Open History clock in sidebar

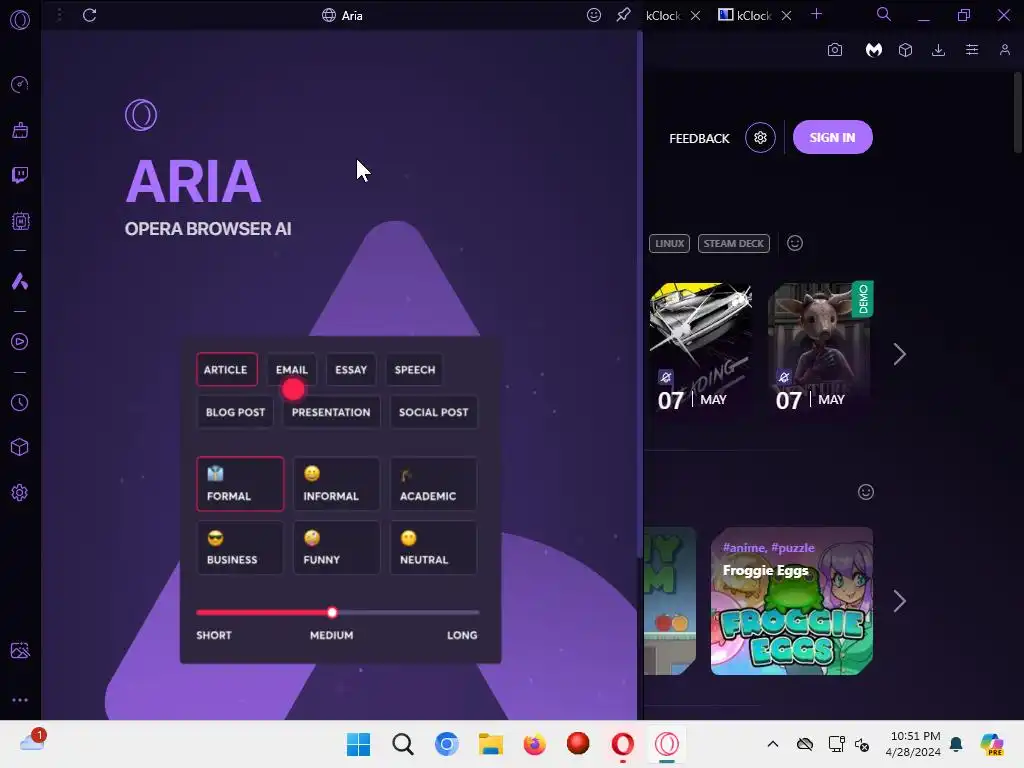click(20, 402)
